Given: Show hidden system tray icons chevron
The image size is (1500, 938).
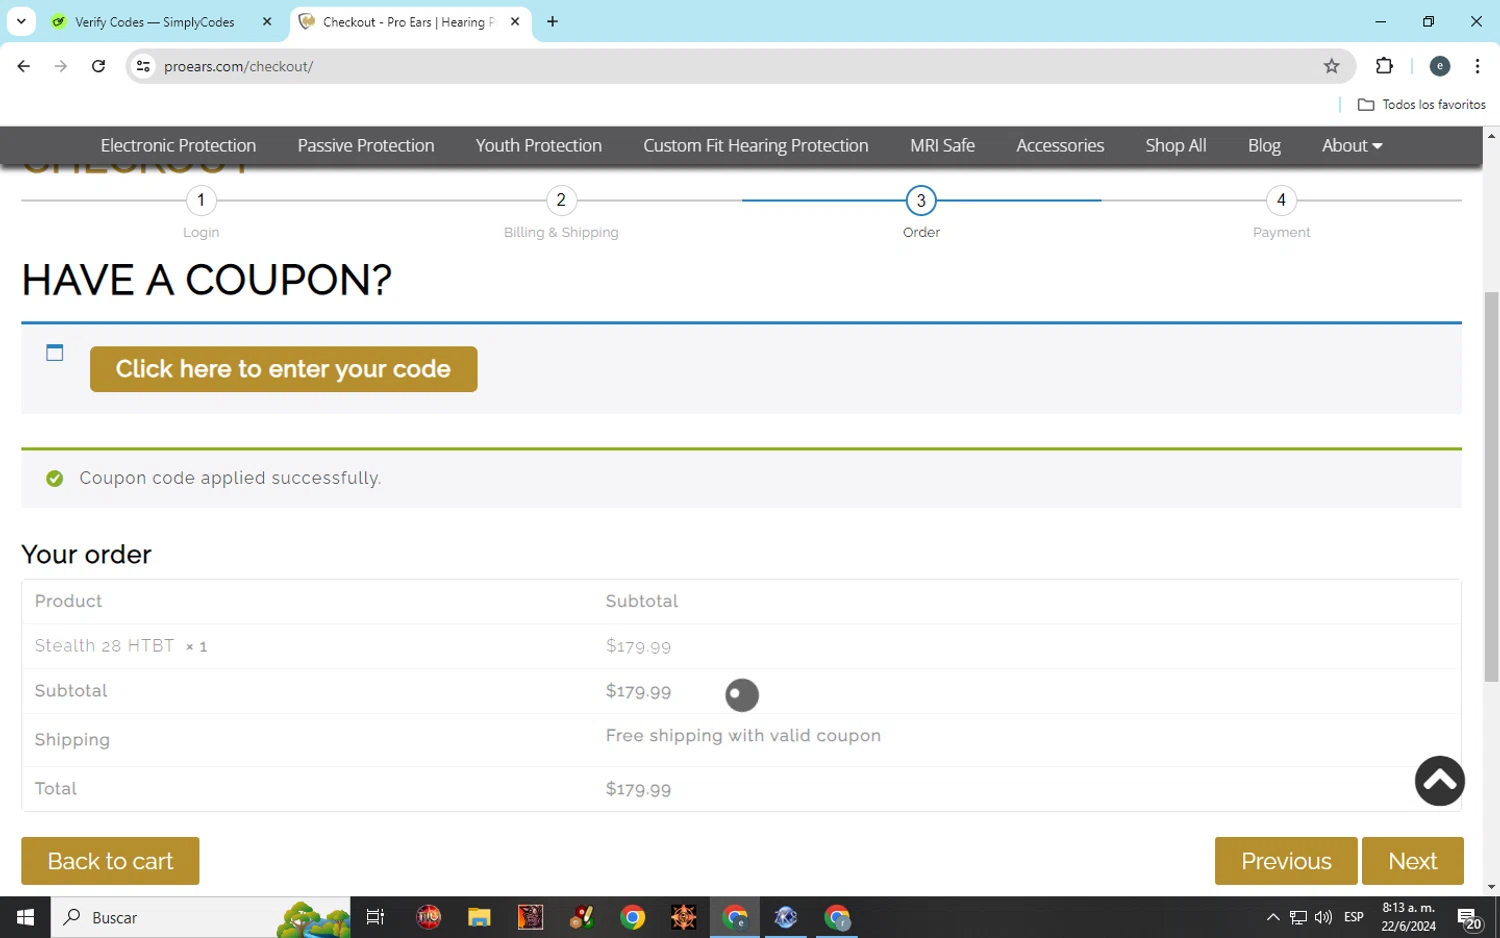Looking at the screenshot, I should coord(1272,917).
